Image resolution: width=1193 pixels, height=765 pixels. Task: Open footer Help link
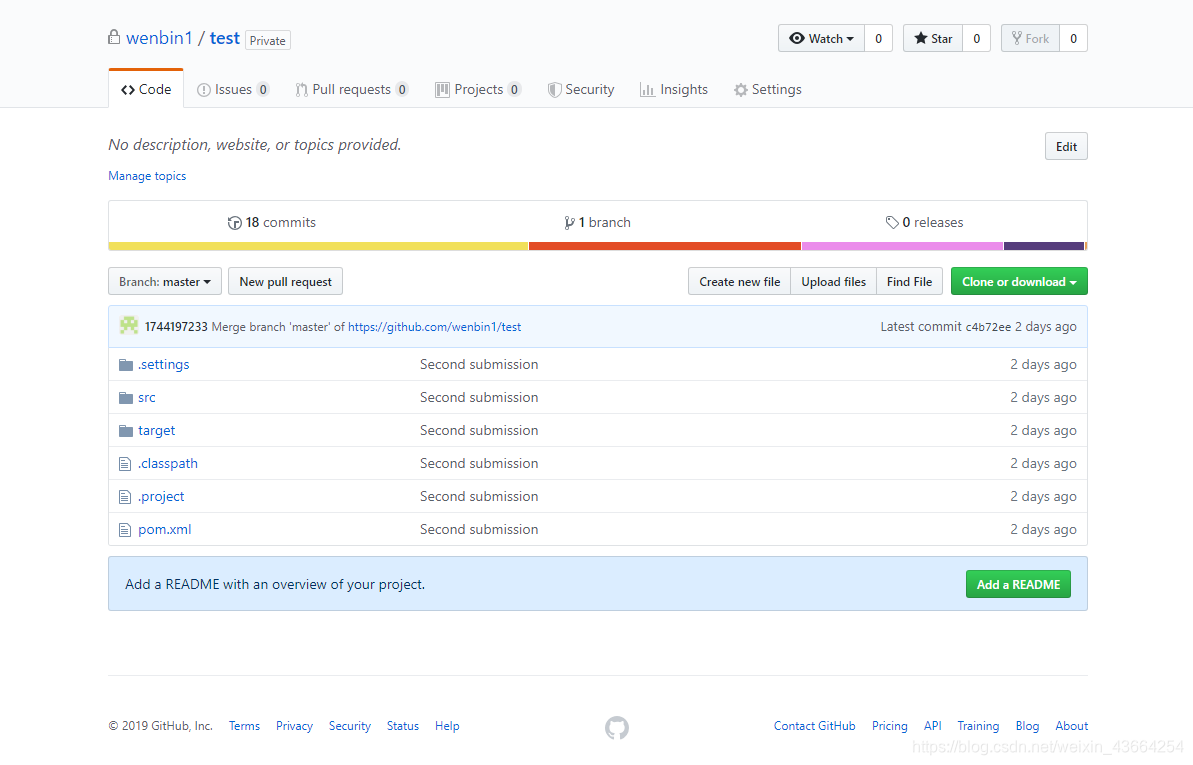tap(447, 726)
